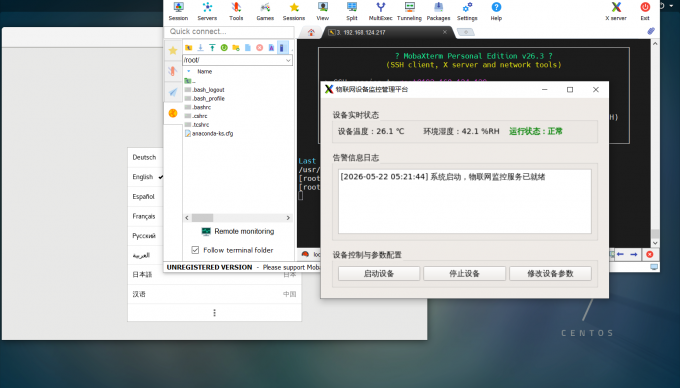Open the Servers toolbar icon
This screenshot has height=388, width=680.
(x=207, y=11)
